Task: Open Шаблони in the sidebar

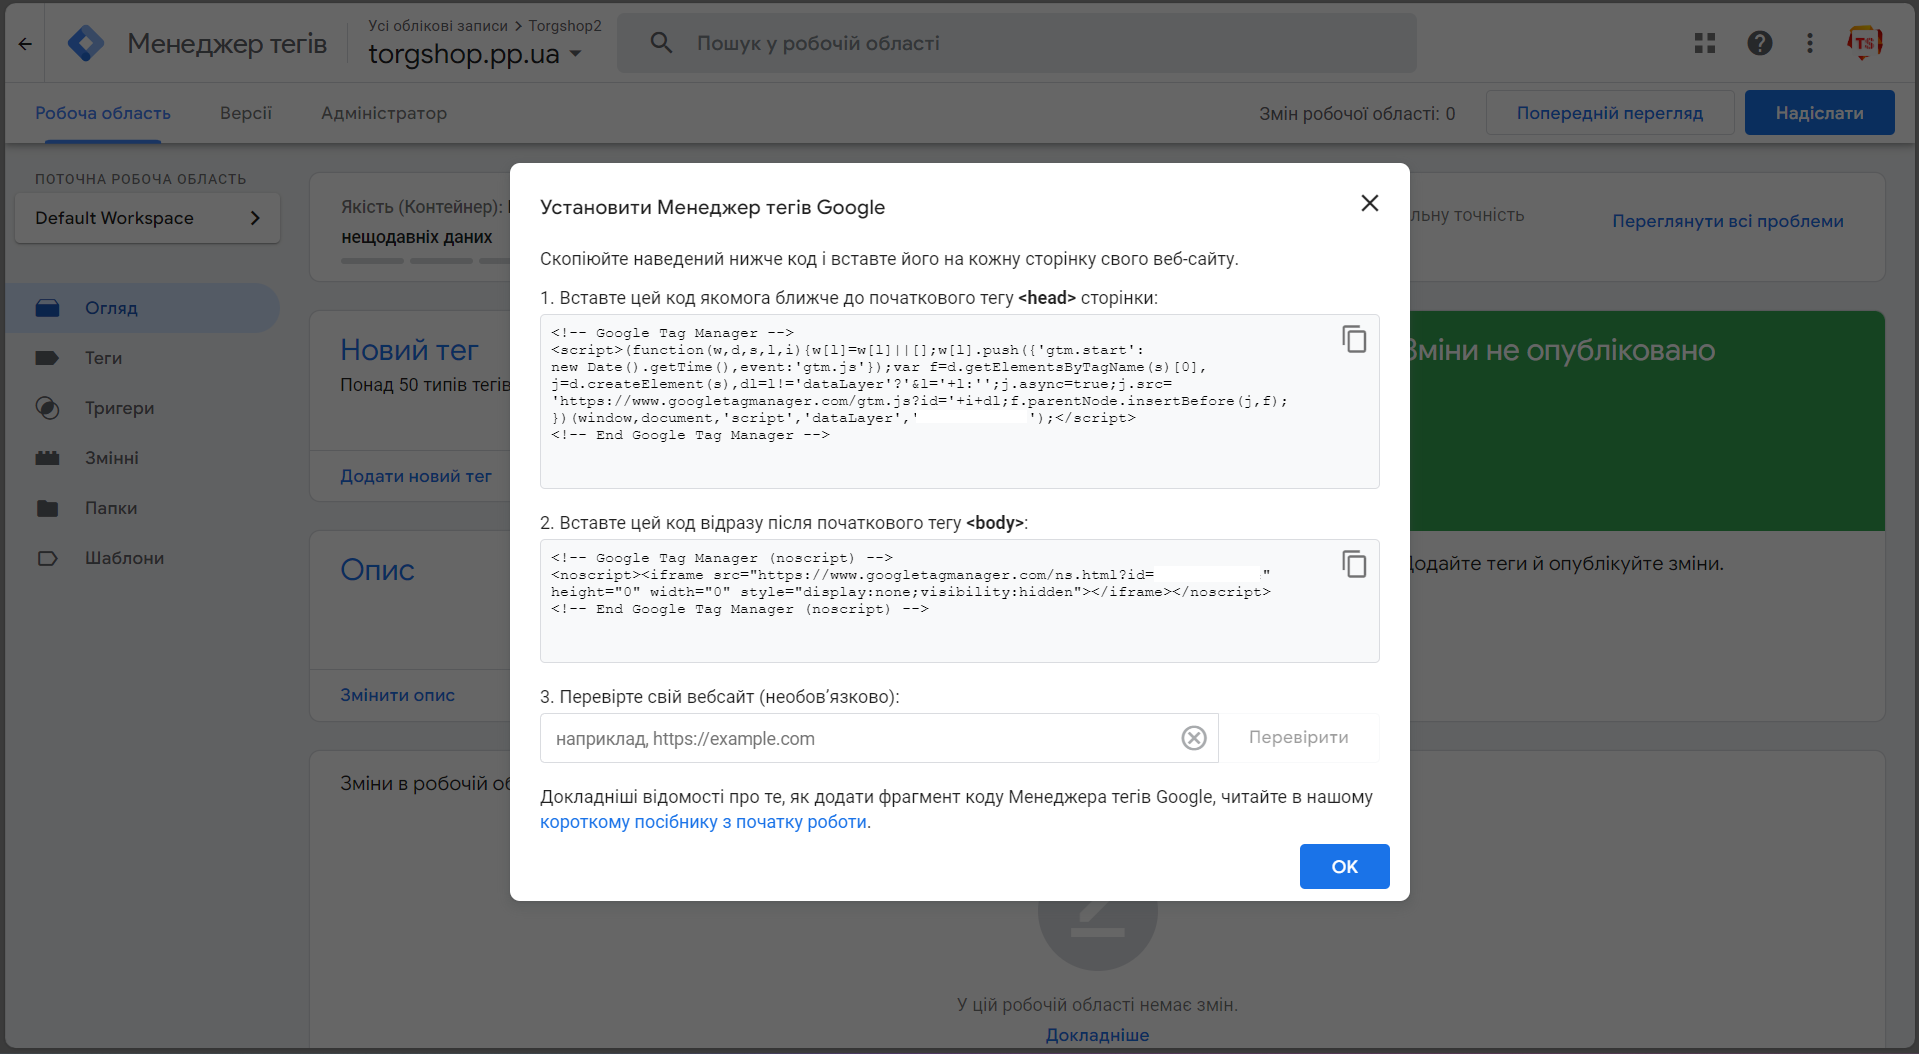Action: coord(143,558)
